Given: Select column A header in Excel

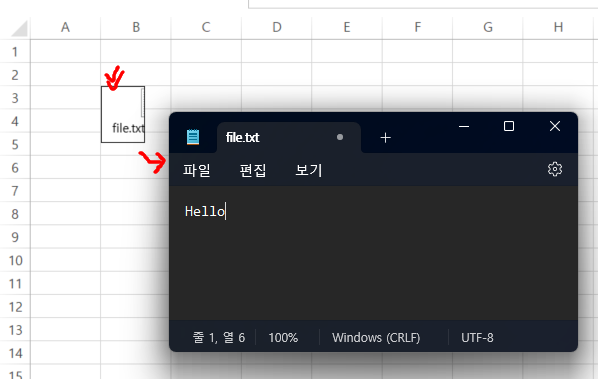Looking at the screenshot, I should 65,27.
